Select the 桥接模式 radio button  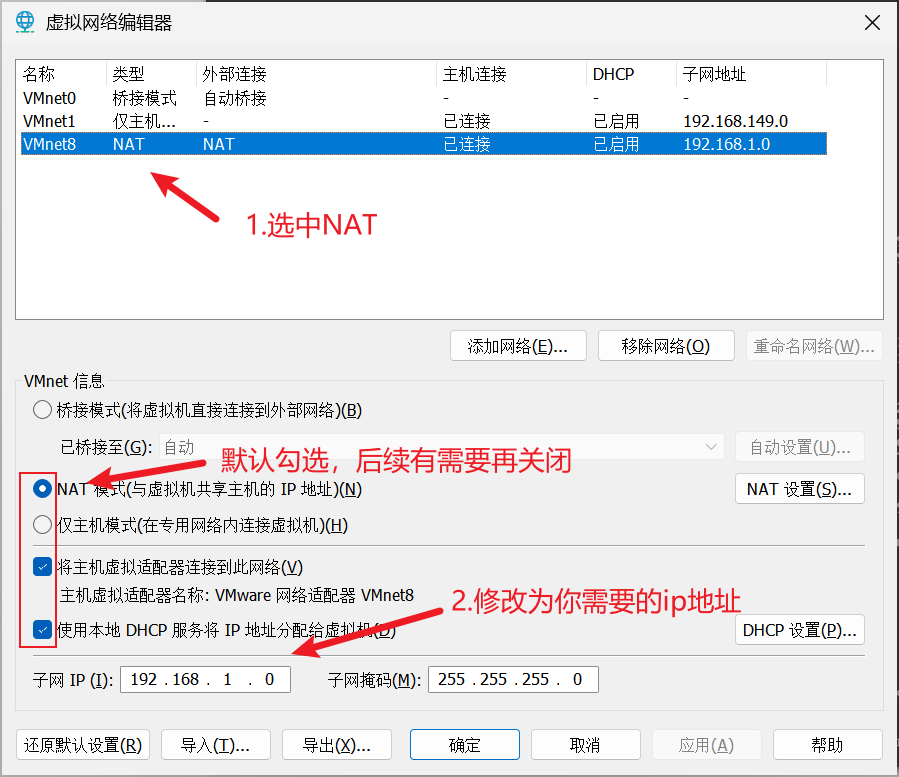(x=42, y=410)
